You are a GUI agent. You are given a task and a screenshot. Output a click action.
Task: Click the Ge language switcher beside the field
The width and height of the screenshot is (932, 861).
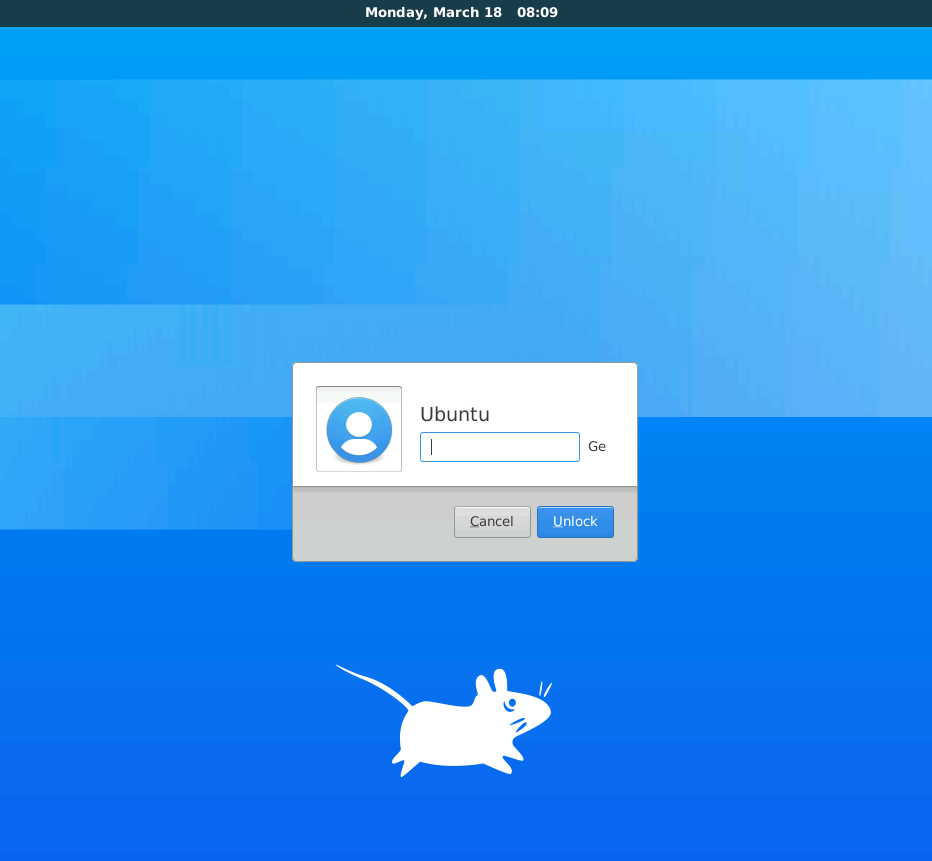click(597, 446)
